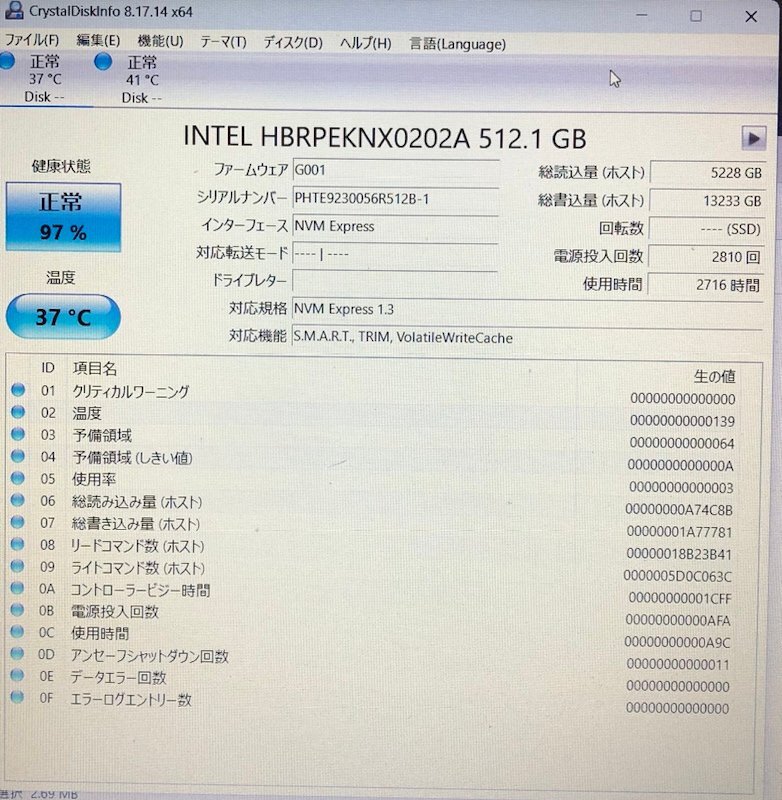Click the next disk arrow button
The height and width of the screenshot is (800, 782).
click(753, 138)
